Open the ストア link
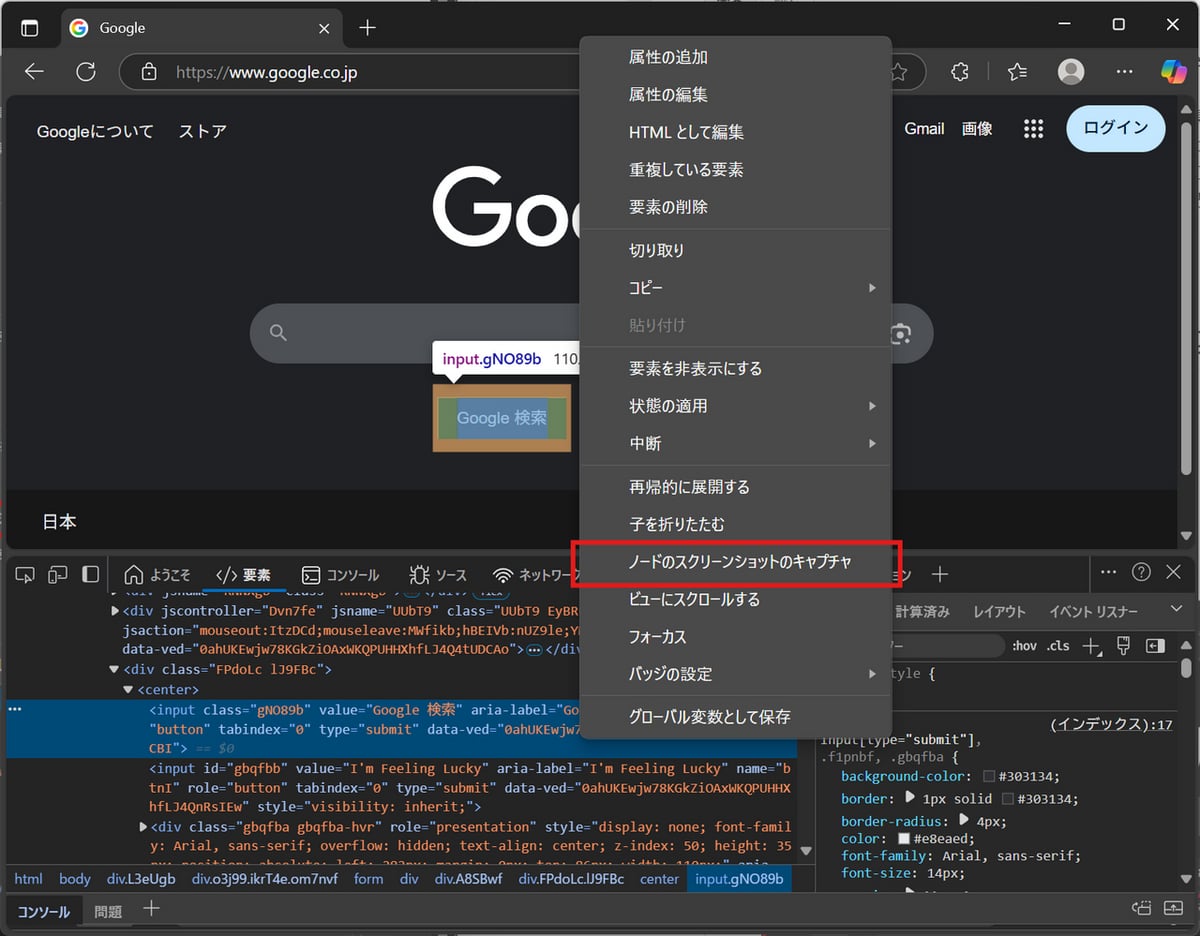Image resolution: width=1200 pixels, height=936 pixels. point(203,131)
